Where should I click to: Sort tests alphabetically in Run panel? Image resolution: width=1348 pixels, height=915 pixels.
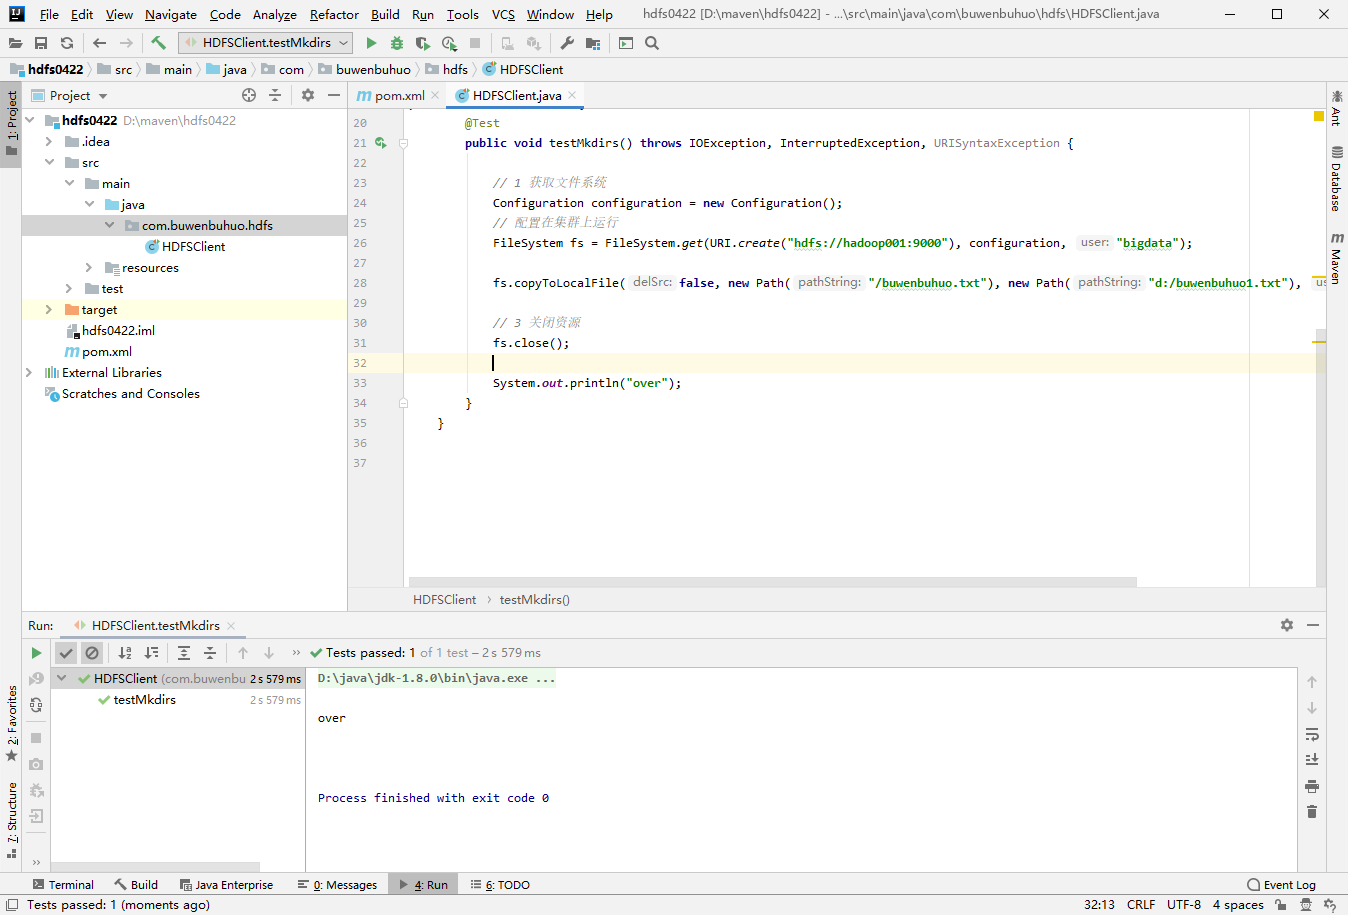pos(125,653)
